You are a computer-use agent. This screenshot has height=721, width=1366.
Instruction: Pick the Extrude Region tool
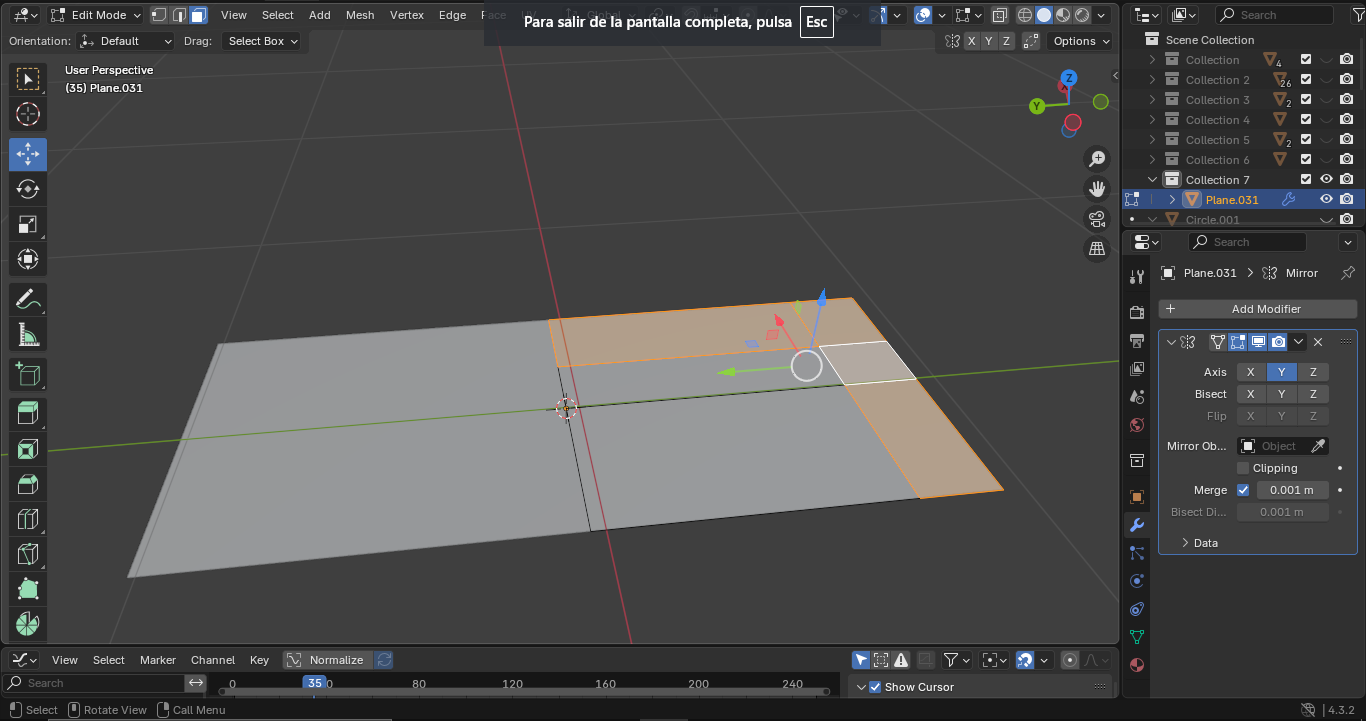tap(28, 414)
